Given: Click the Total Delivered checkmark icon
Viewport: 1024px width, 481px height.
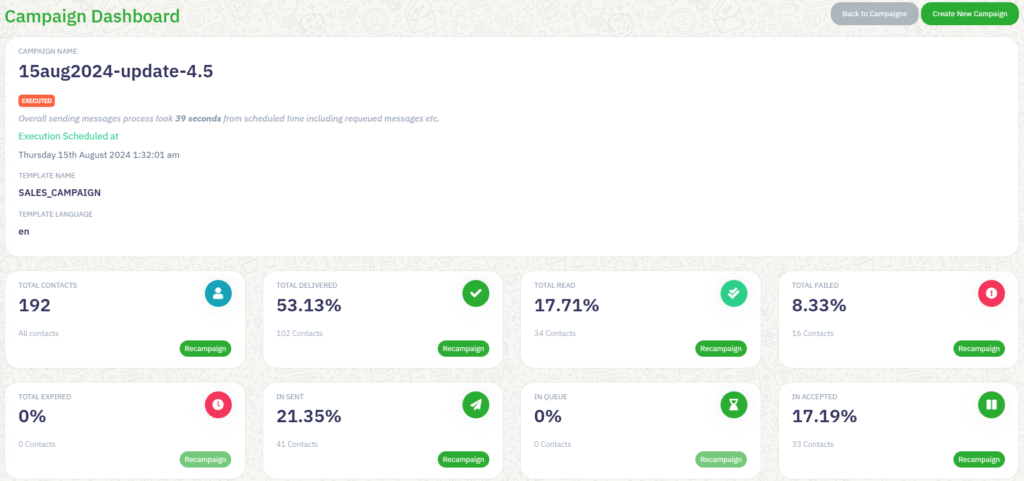Looking at the screenshot, I should (x=476, y=293).
